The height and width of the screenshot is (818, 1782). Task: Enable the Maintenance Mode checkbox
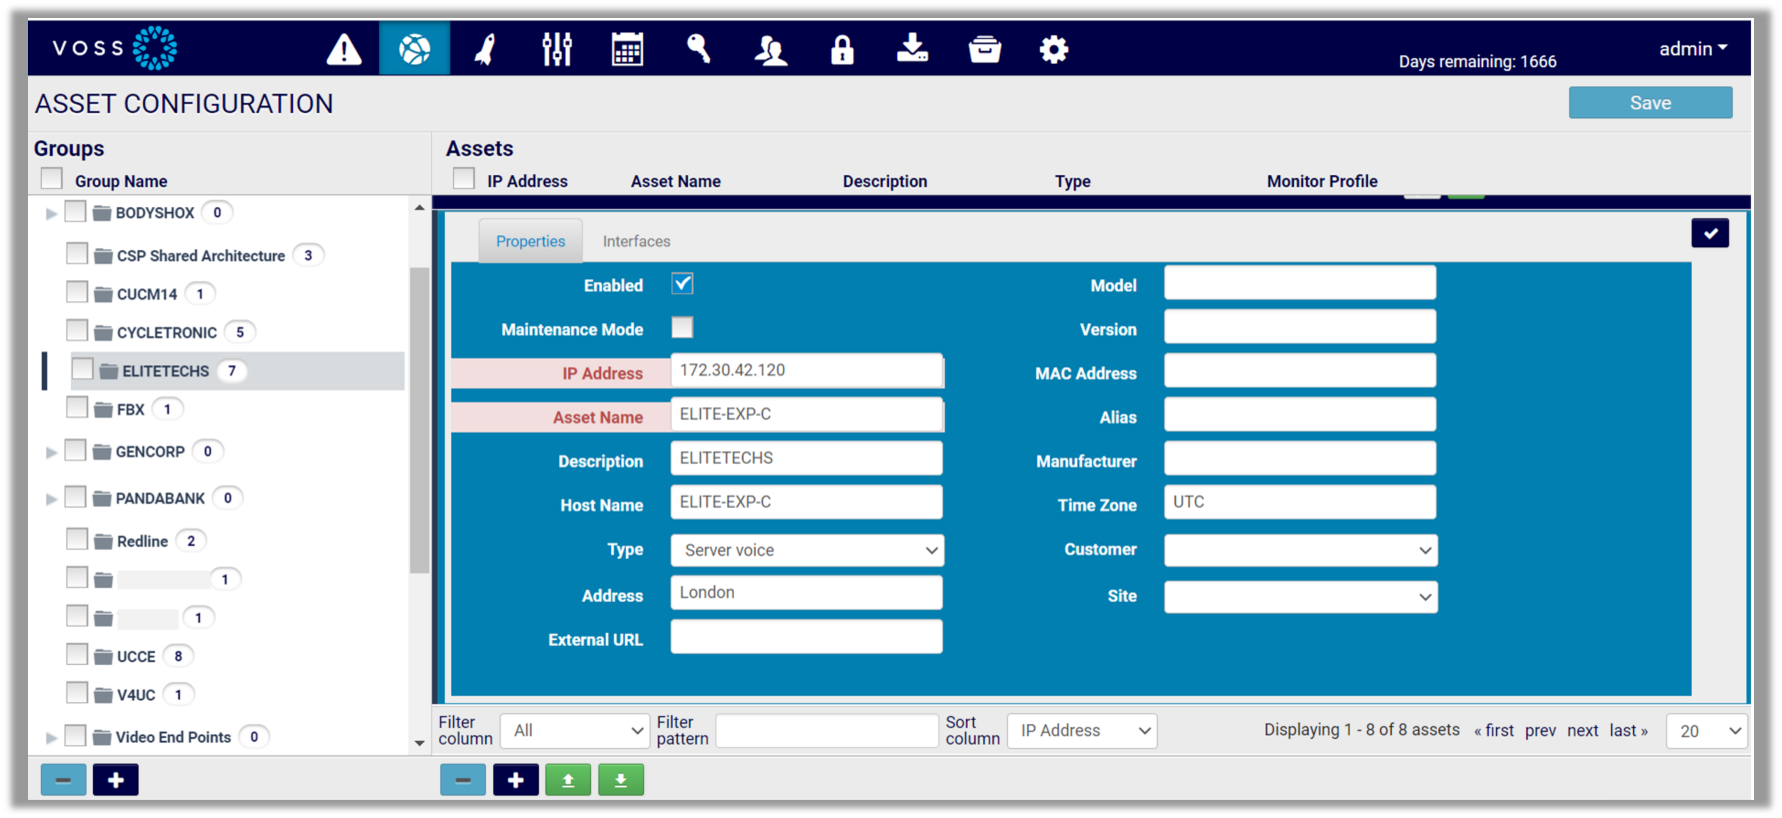tap(682, 328)
